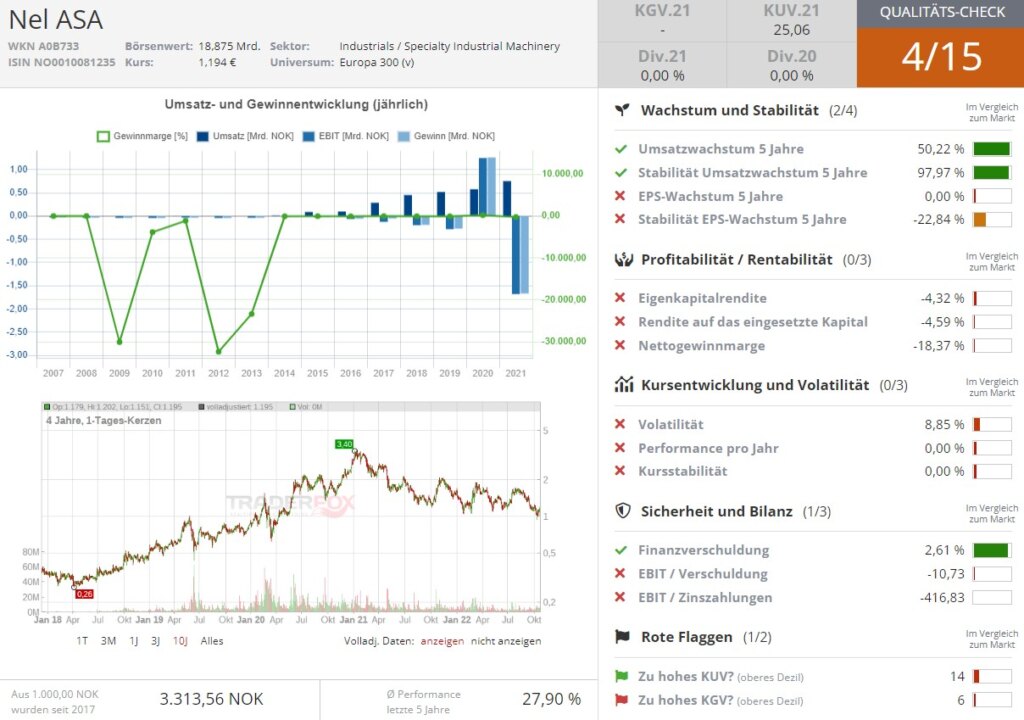Click the green bar for Umsatzwachstum 5 Jahre

click(992, 149)
